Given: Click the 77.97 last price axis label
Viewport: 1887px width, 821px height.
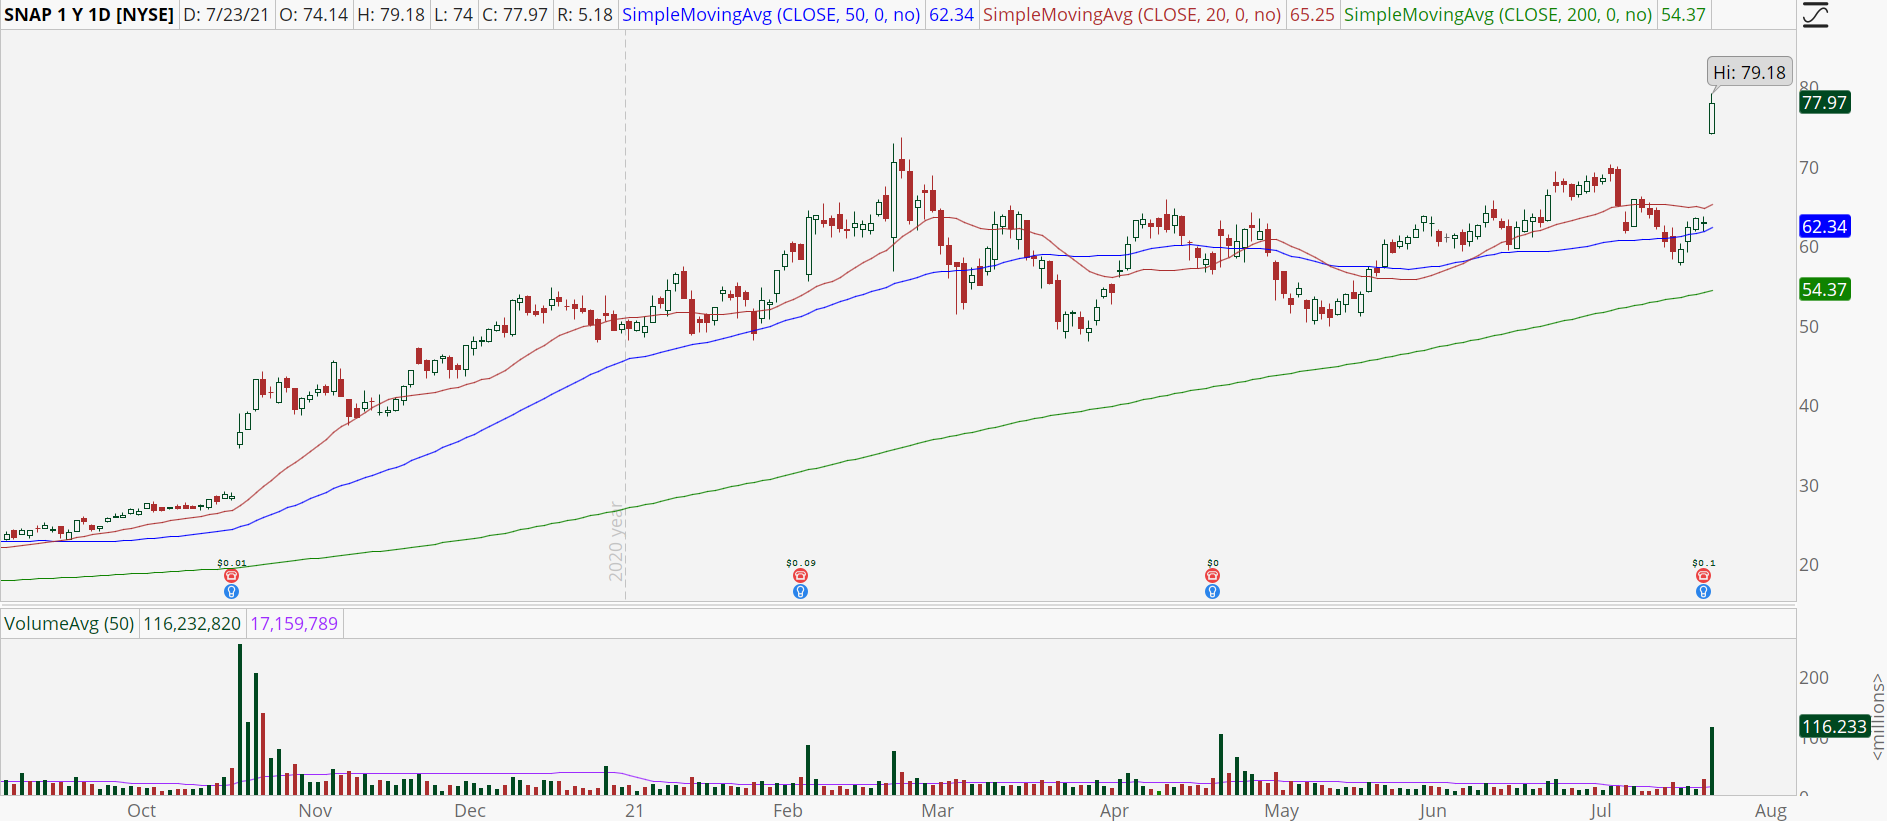Looking at the screenshot, I should click(x=1824, y=102).
